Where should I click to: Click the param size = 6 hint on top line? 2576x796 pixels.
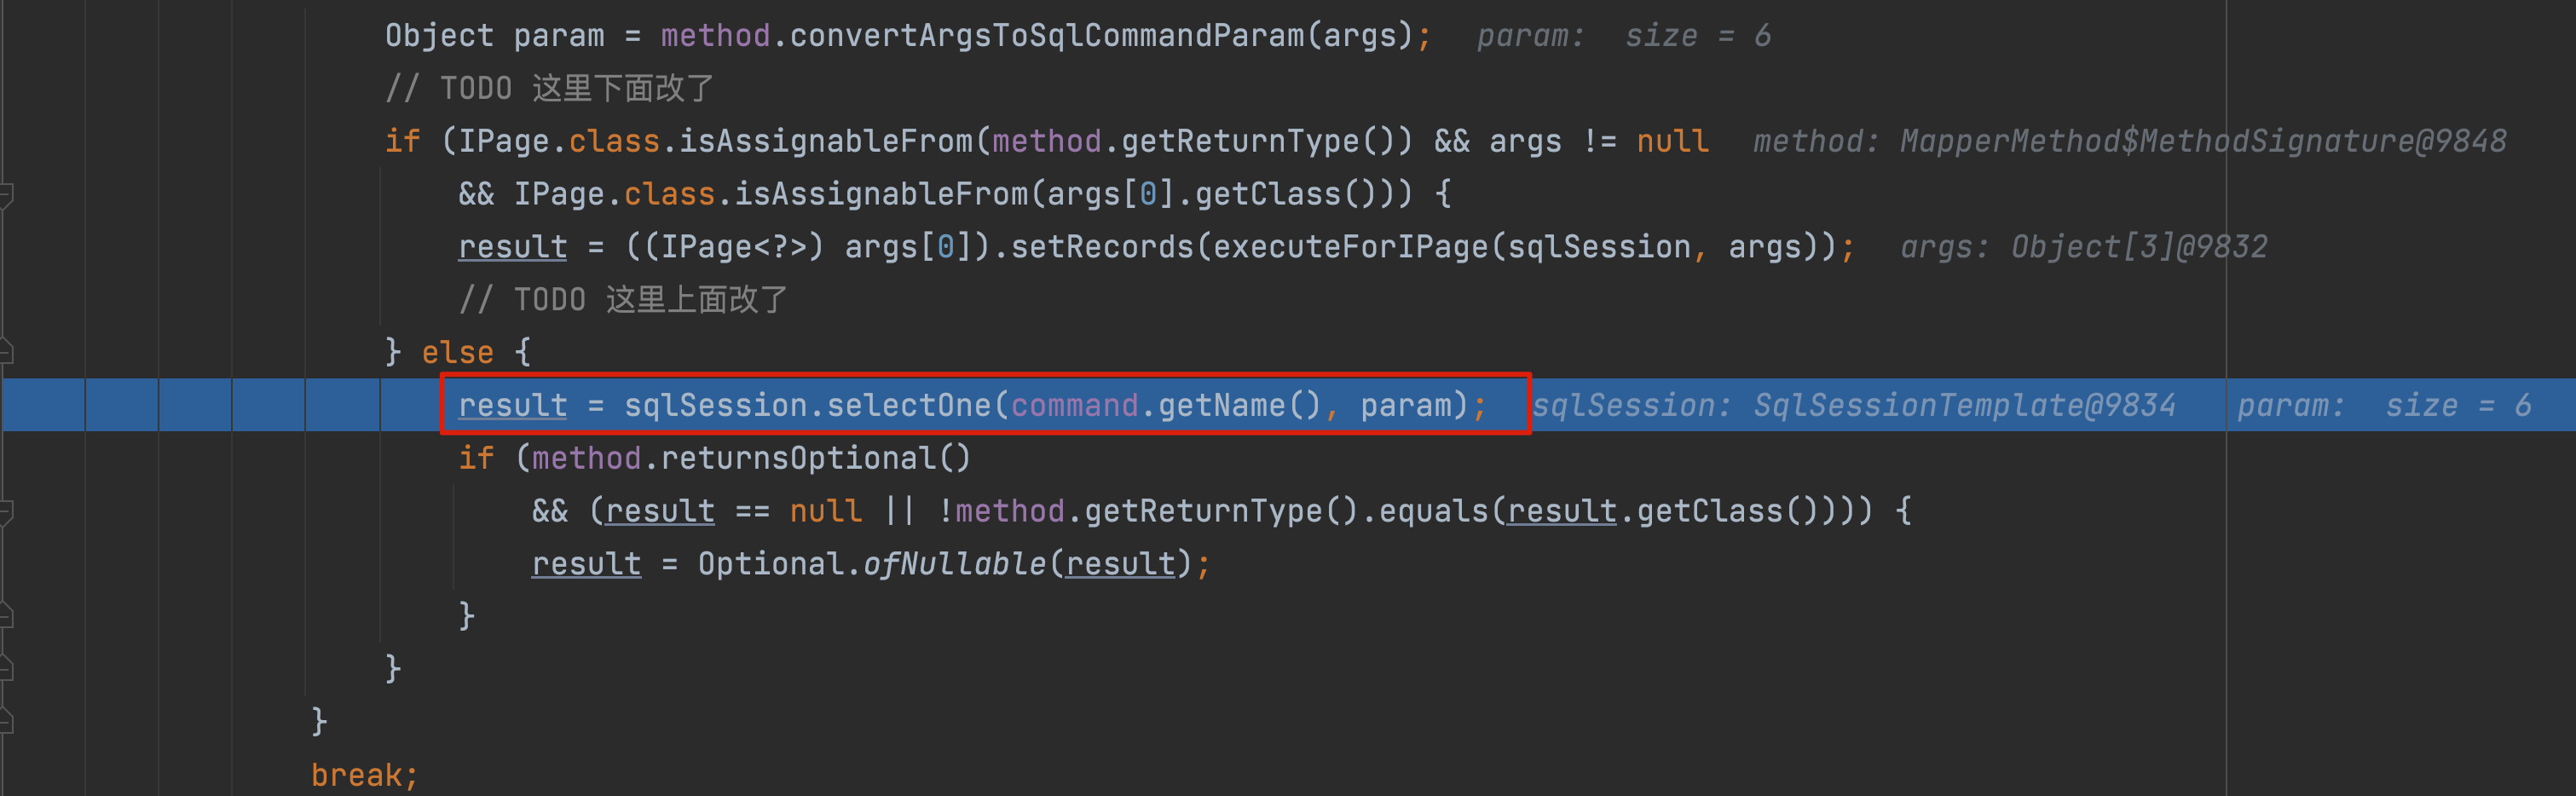pos(1624,36)
